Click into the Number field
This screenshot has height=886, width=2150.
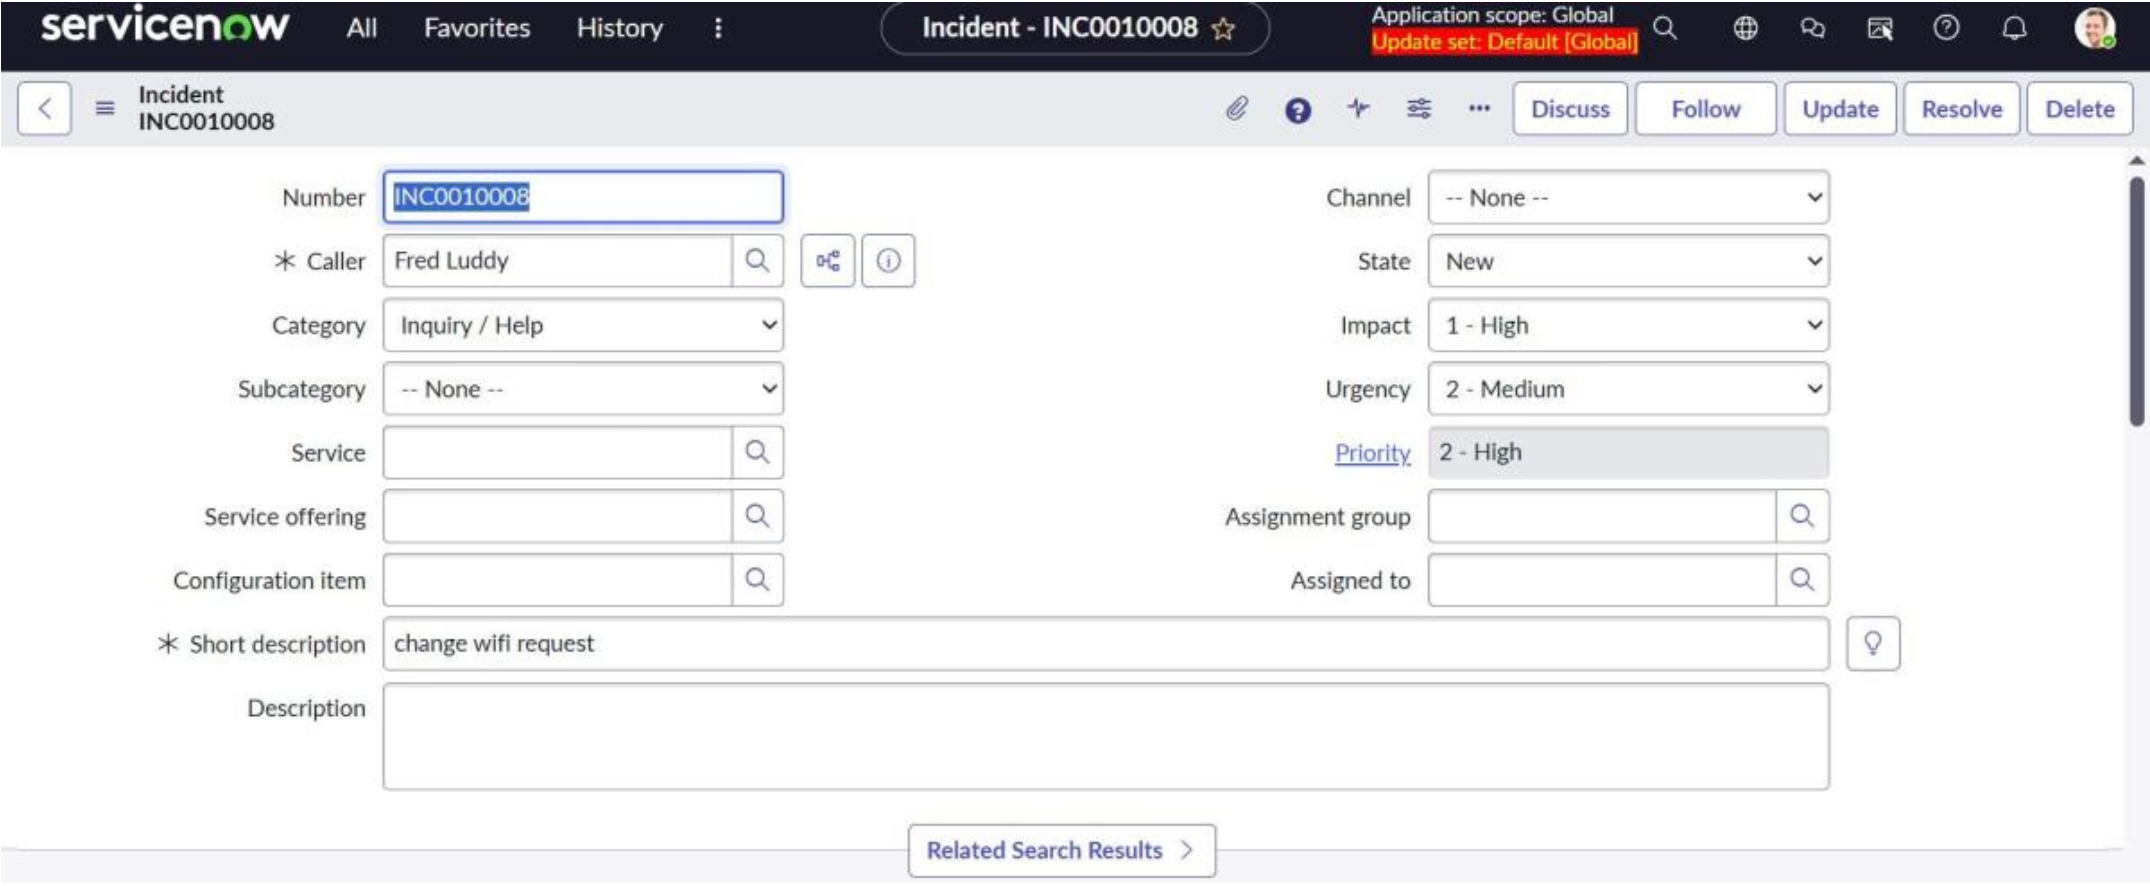tap(583, 197)
